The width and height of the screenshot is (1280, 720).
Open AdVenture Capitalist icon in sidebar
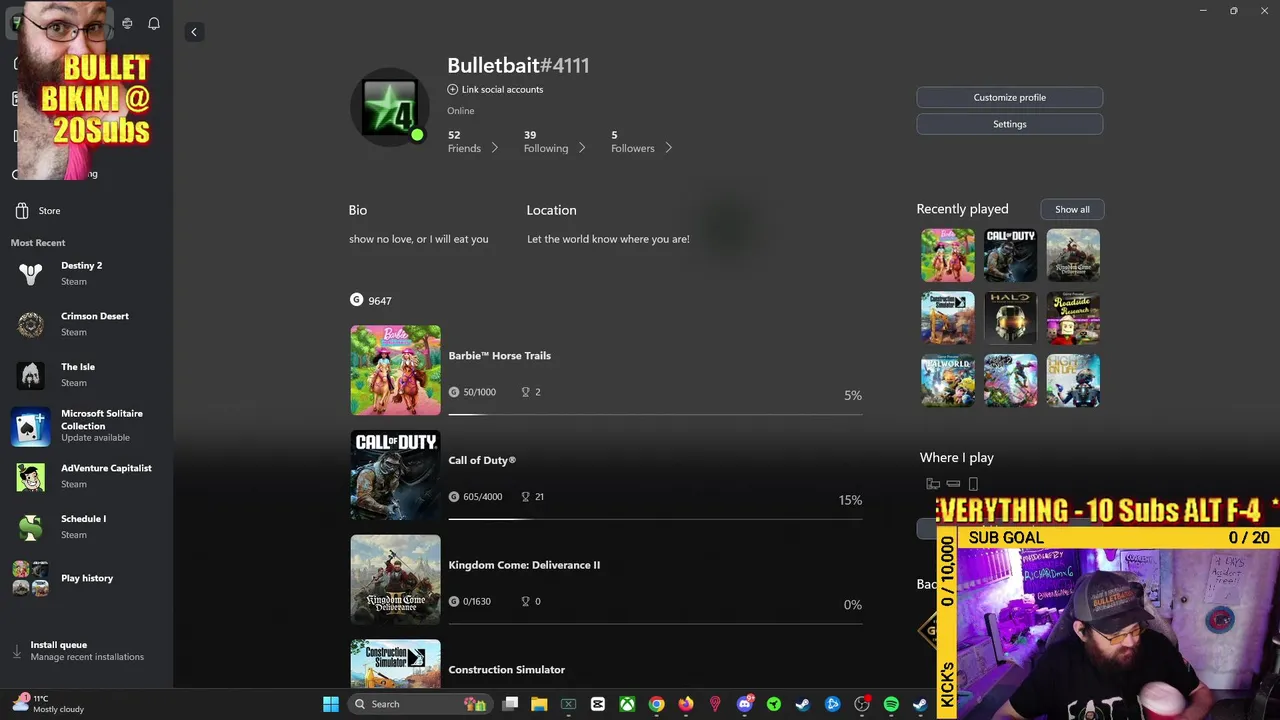coord(30,477)
